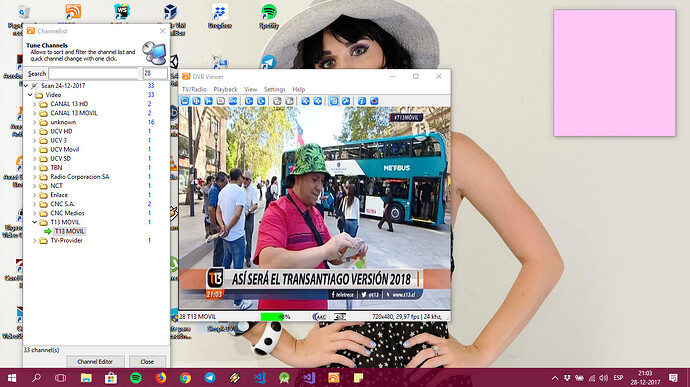This screenshot has height=387, width=690.
Task: Open the Settings menu
Action: tap(275, 89)
